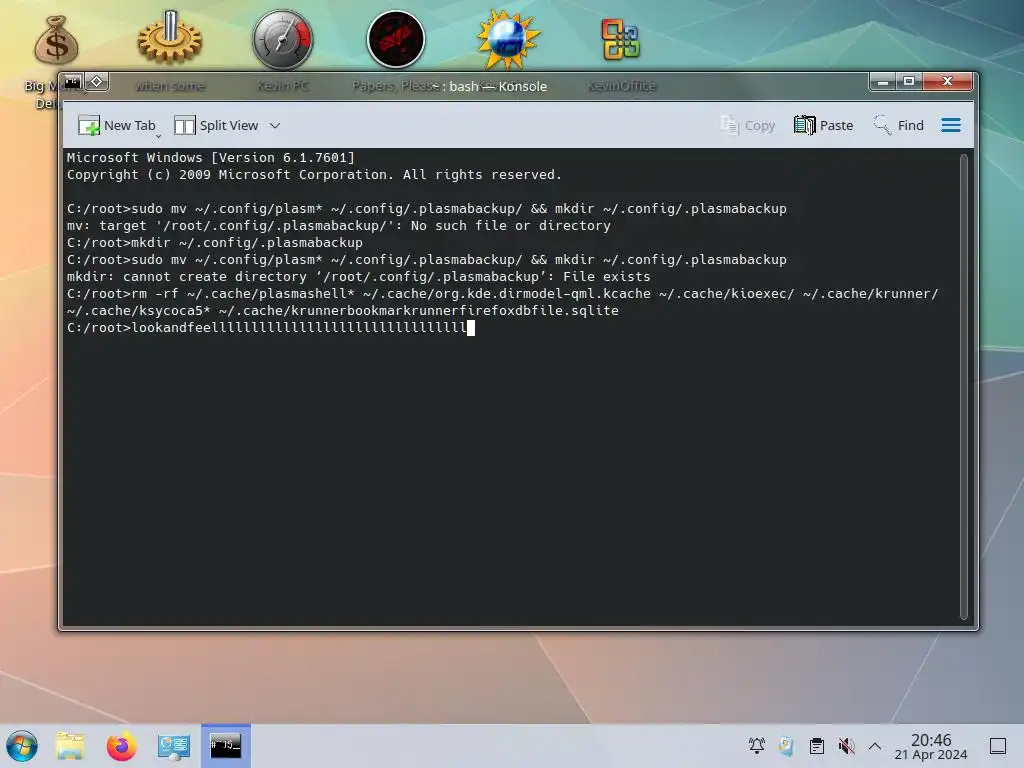The height and width of the screenshot is (768, 1024).
Task: Click the Copy button in Konsole toolbar
Action: click(747, 125)
